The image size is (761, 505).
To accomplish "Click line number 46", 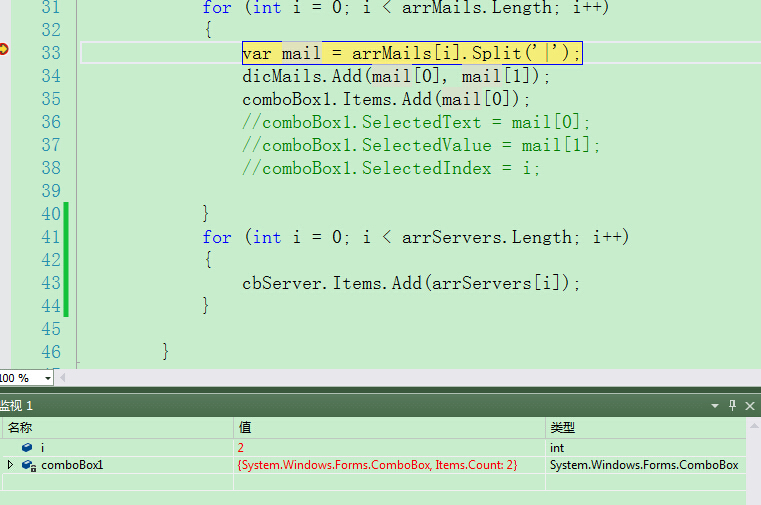I will click(51, 352).
